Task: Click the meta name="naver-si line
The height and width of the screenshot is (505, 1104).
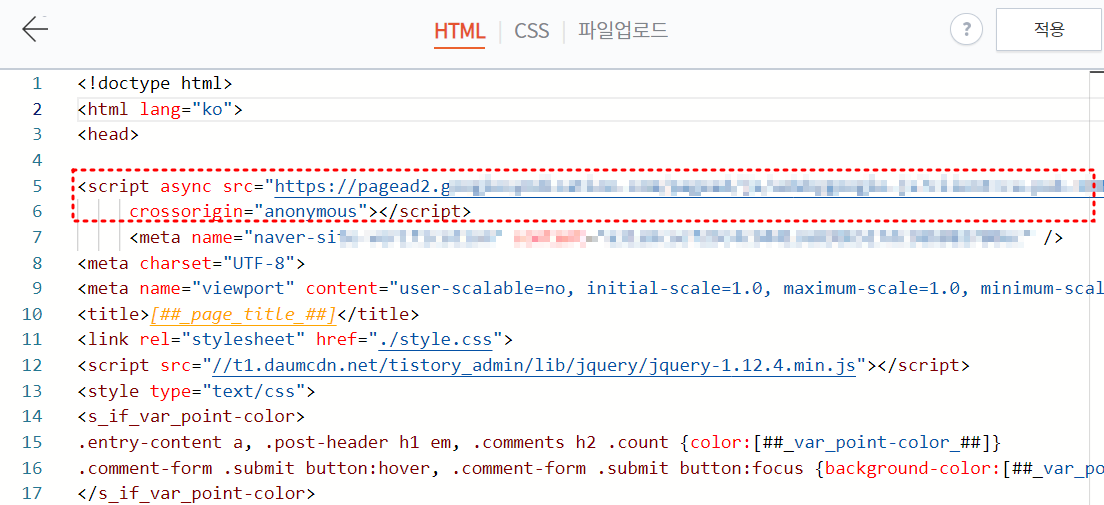Action: (596, 238)
